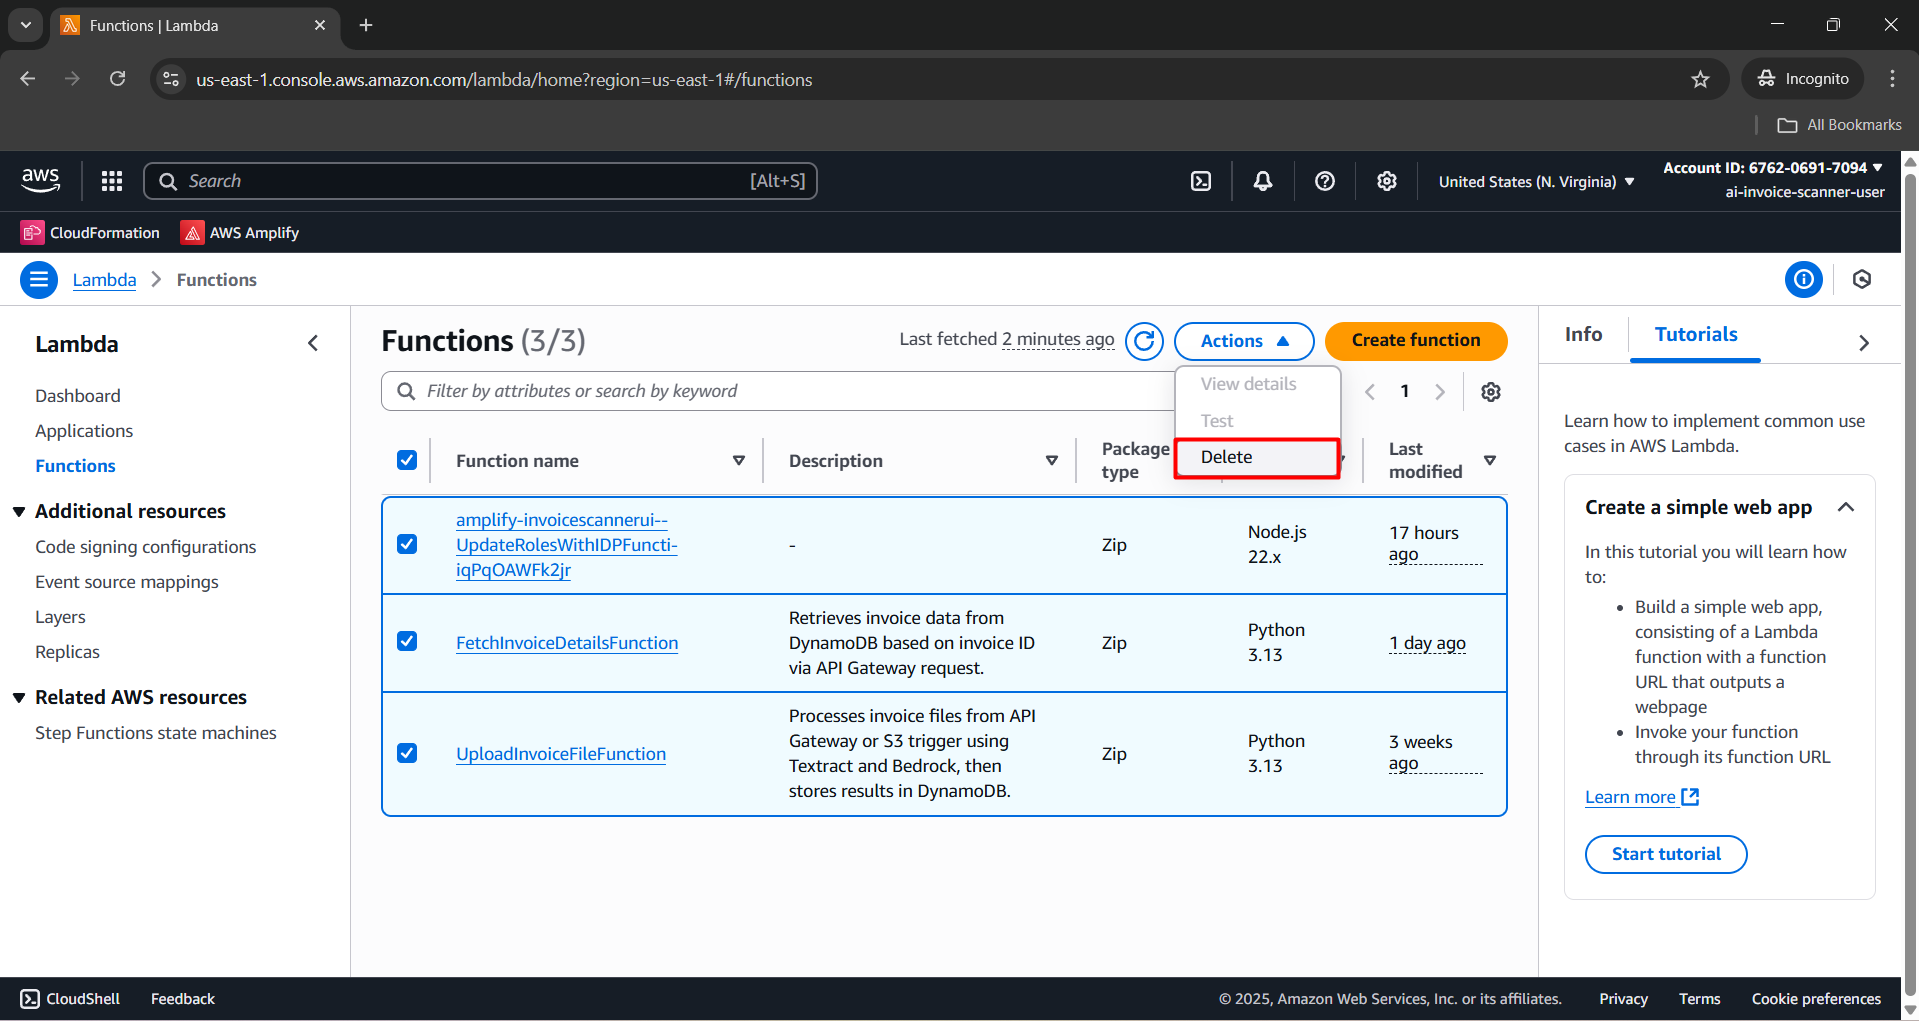Screen dimensions: 1919x1021
Task: Deselect the FetchInvoiceDetailsFunction checkbox
Action: pyautogui.click(x=407, y=642)
